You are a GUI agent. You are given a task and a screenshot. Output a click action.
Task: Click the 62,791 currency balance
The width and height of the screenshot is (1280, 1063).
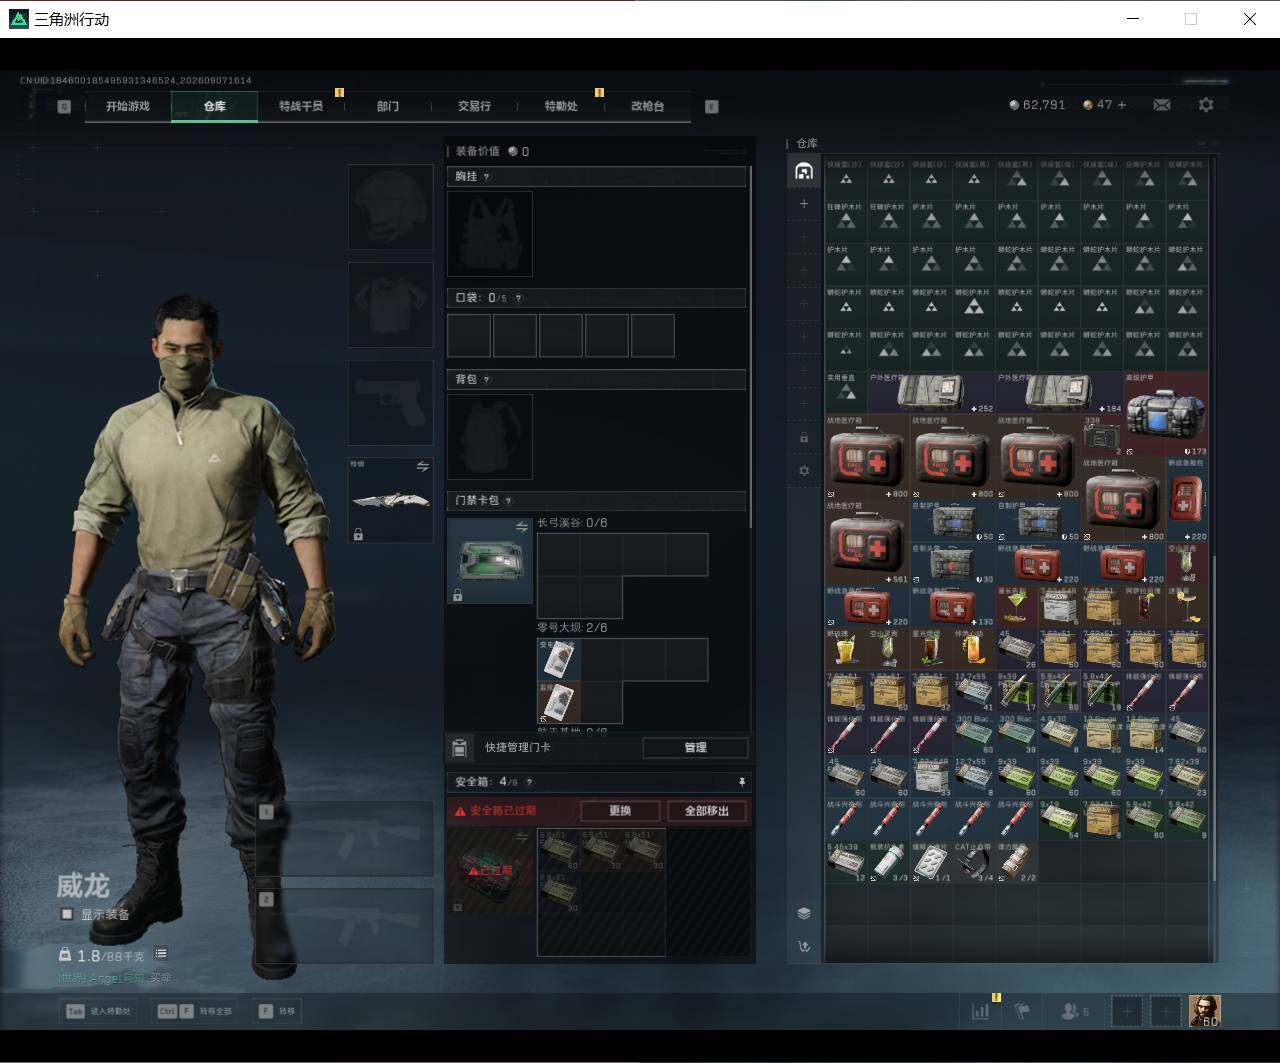(x=1038, y=104)
